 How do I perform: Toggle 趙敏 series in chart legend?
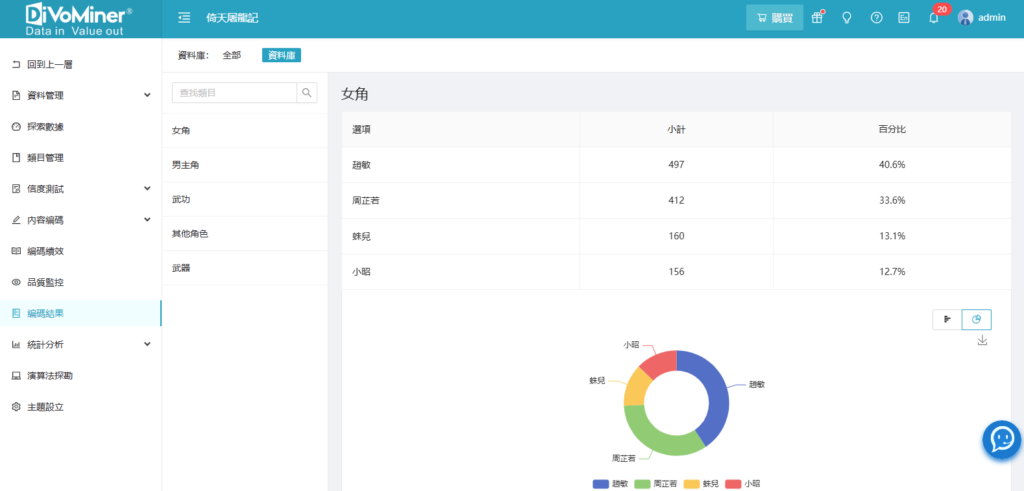pos(611,483)
